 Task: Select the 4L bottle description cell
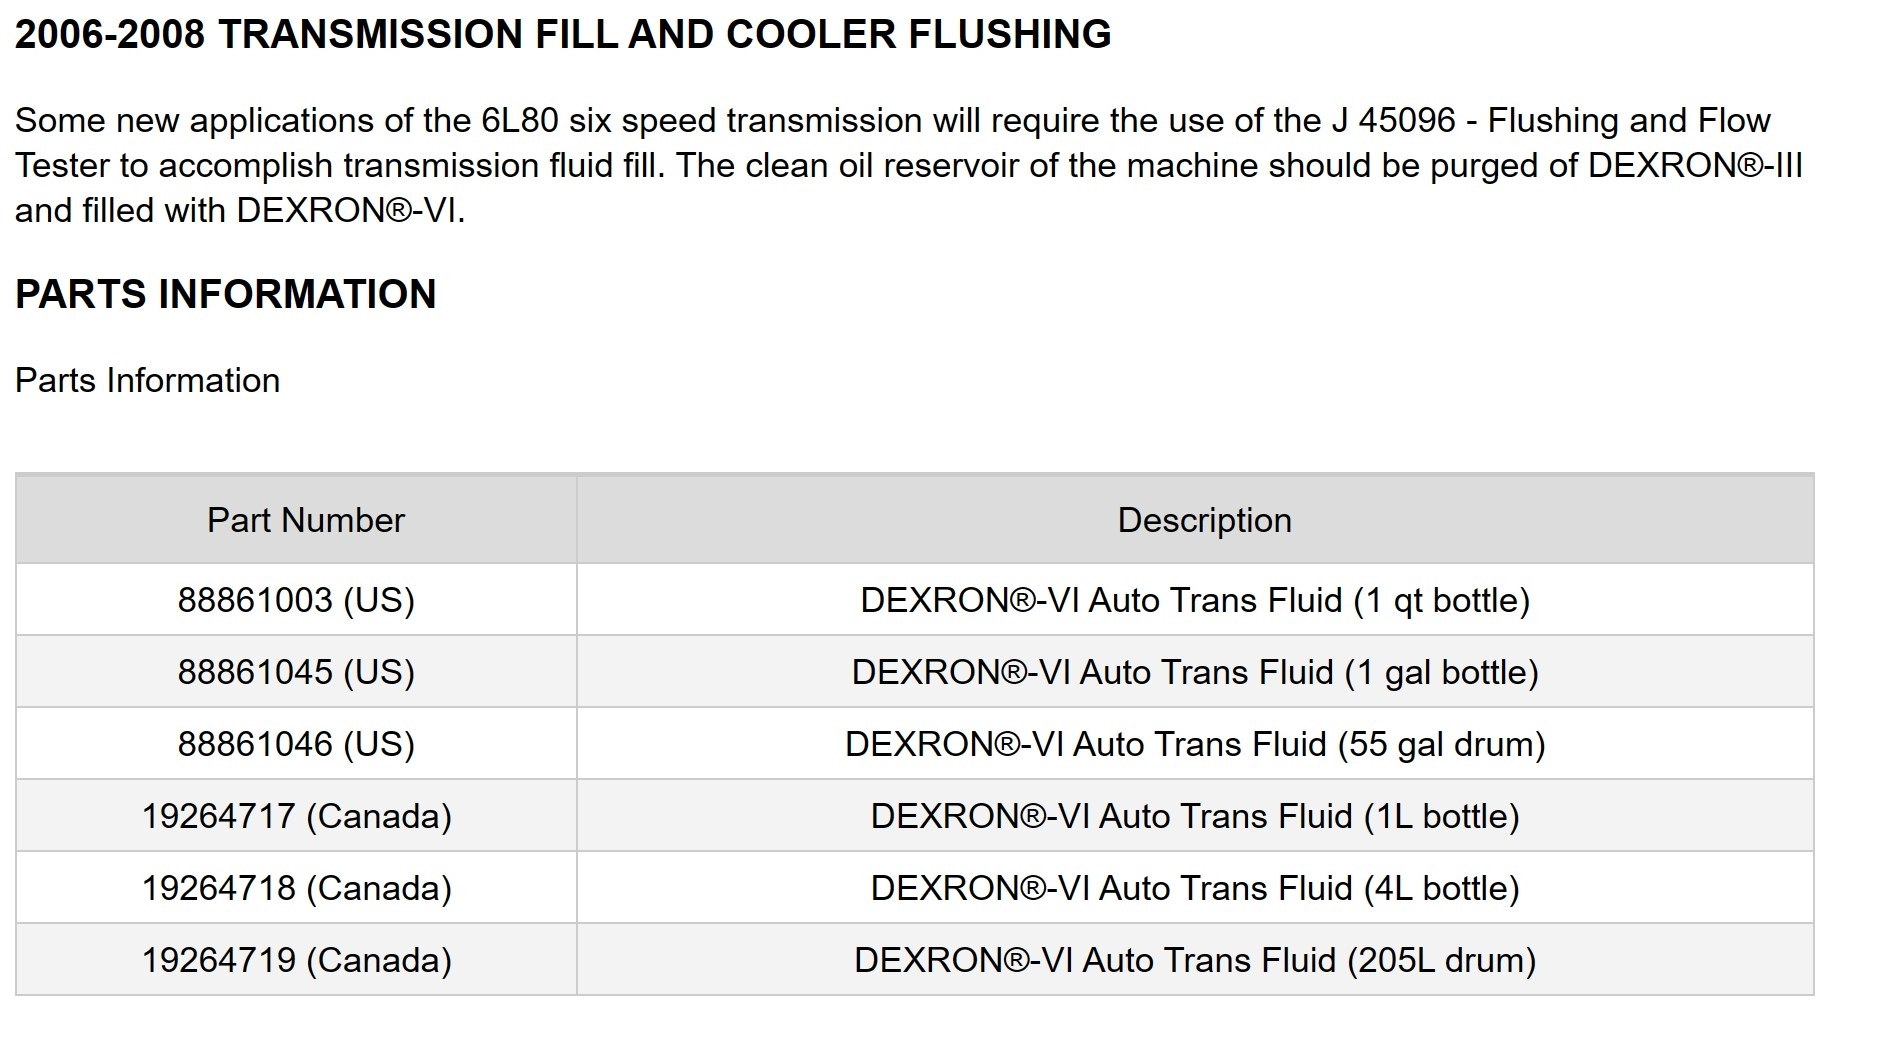pos(1195,888)
